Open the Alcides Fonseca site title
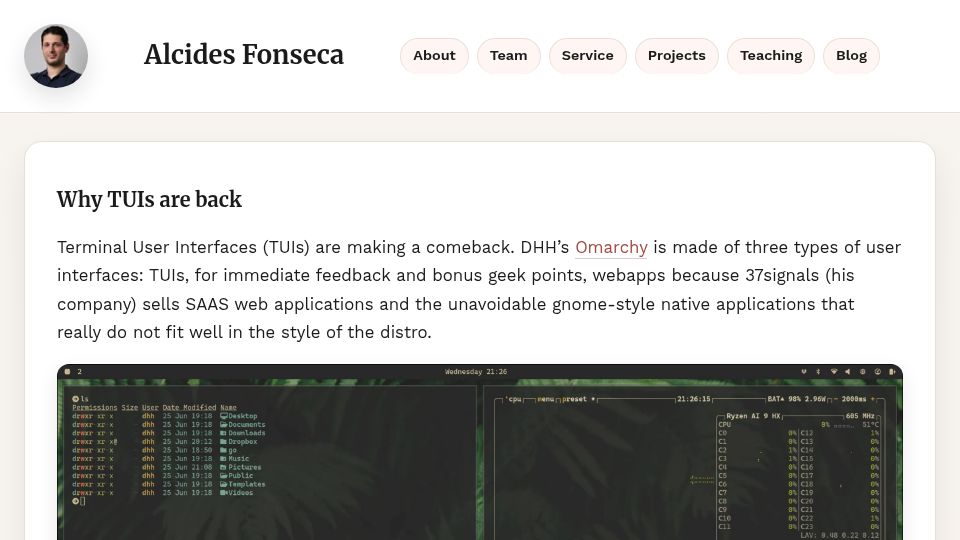 244,55
